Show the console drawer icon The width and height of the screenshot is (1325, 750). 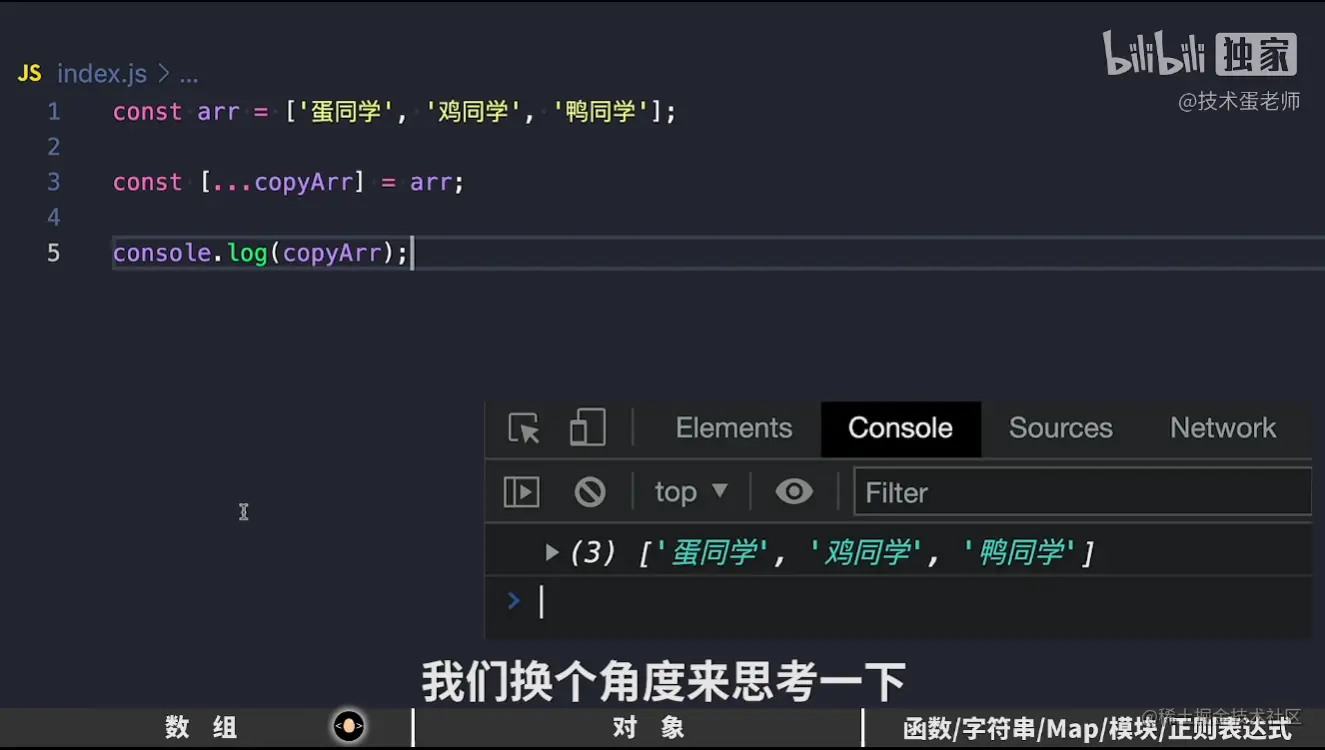(521, 491)
